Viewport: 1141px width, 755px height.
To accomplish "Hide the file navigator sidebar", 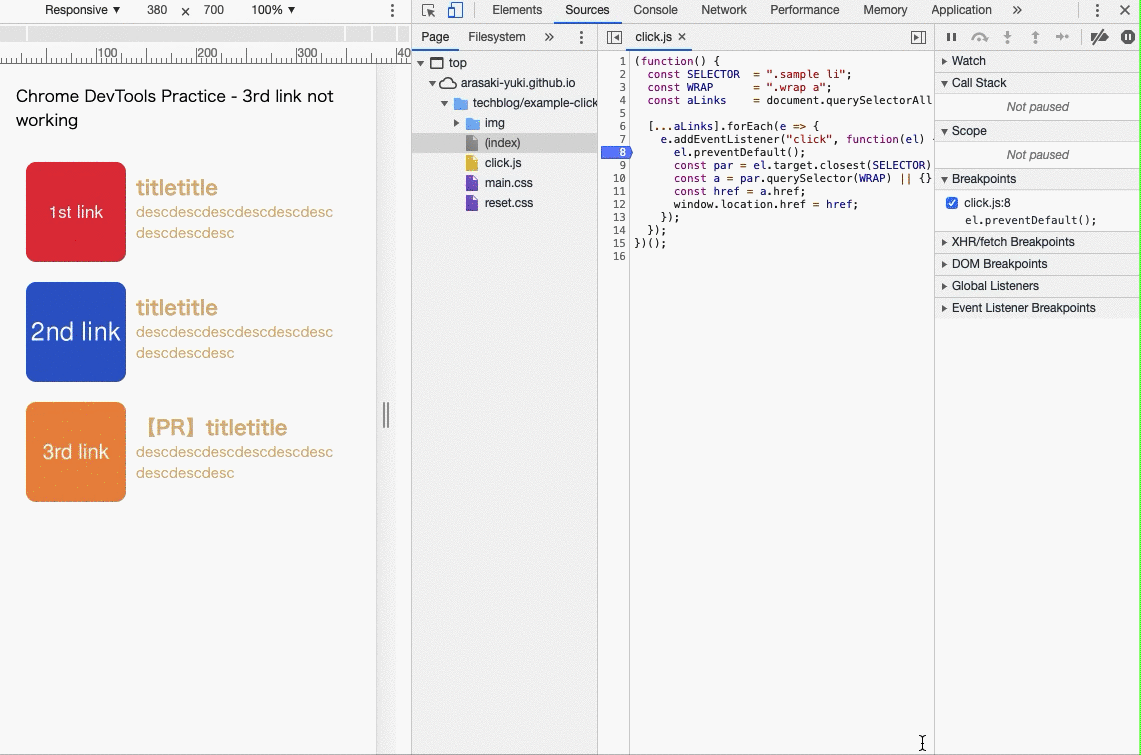I will (614, 37).
